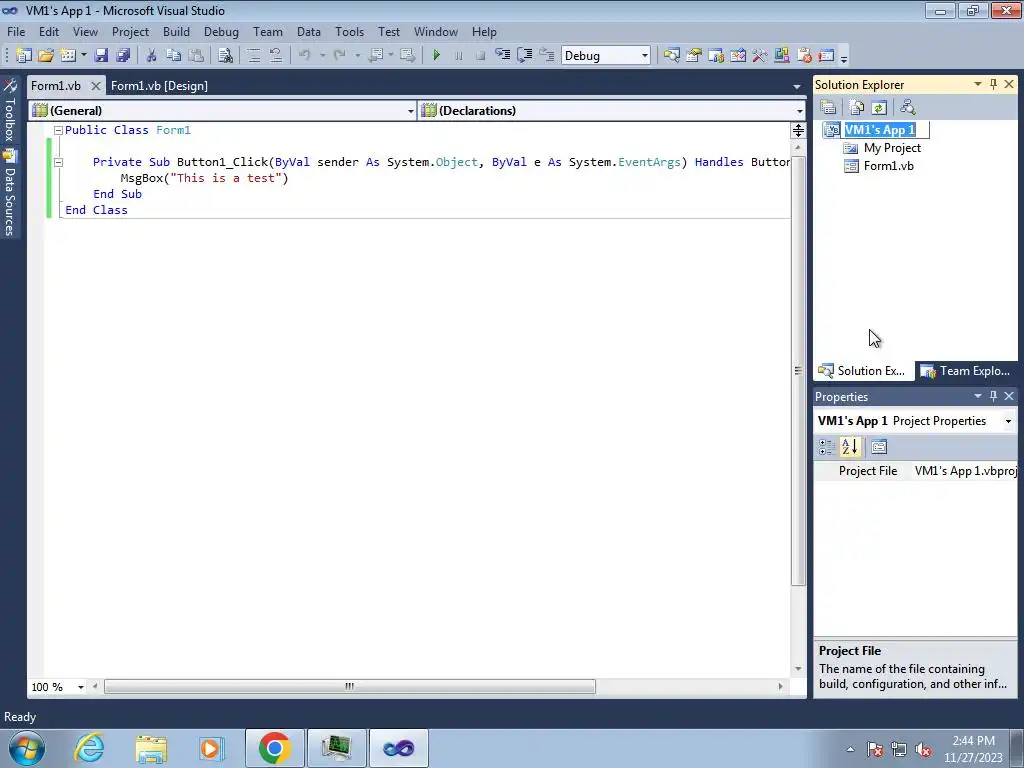
Task: Select My Project in Solution Explorer
Action: point(892,148)
